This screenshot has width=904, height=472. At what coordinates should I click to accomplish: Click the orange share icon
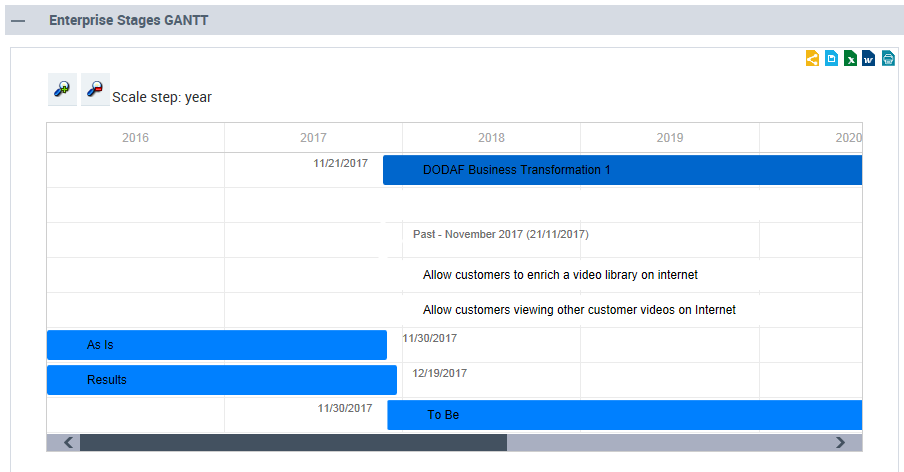point(812,59)
